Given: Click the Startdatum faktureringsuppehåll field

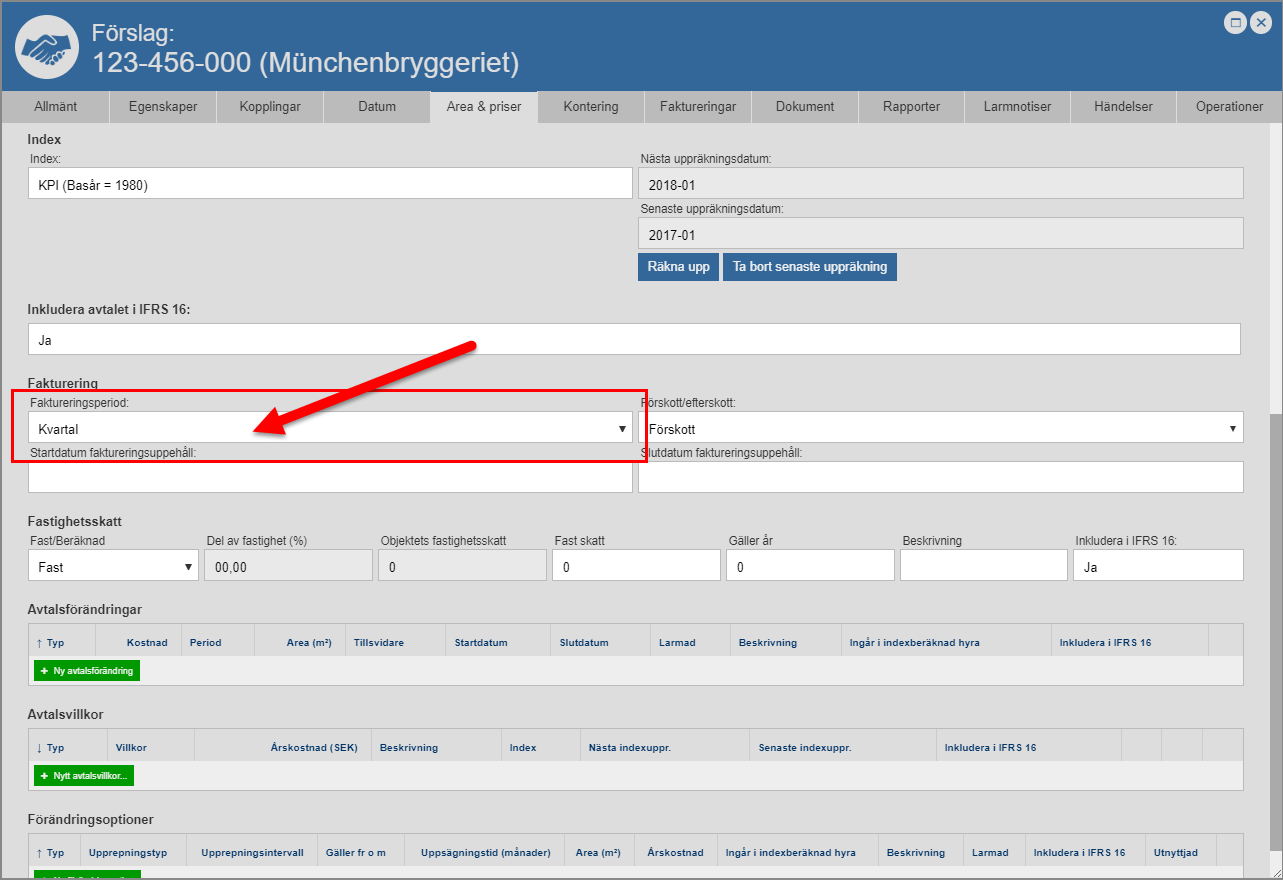Looking at the screenshot, I should pos(330,478).
